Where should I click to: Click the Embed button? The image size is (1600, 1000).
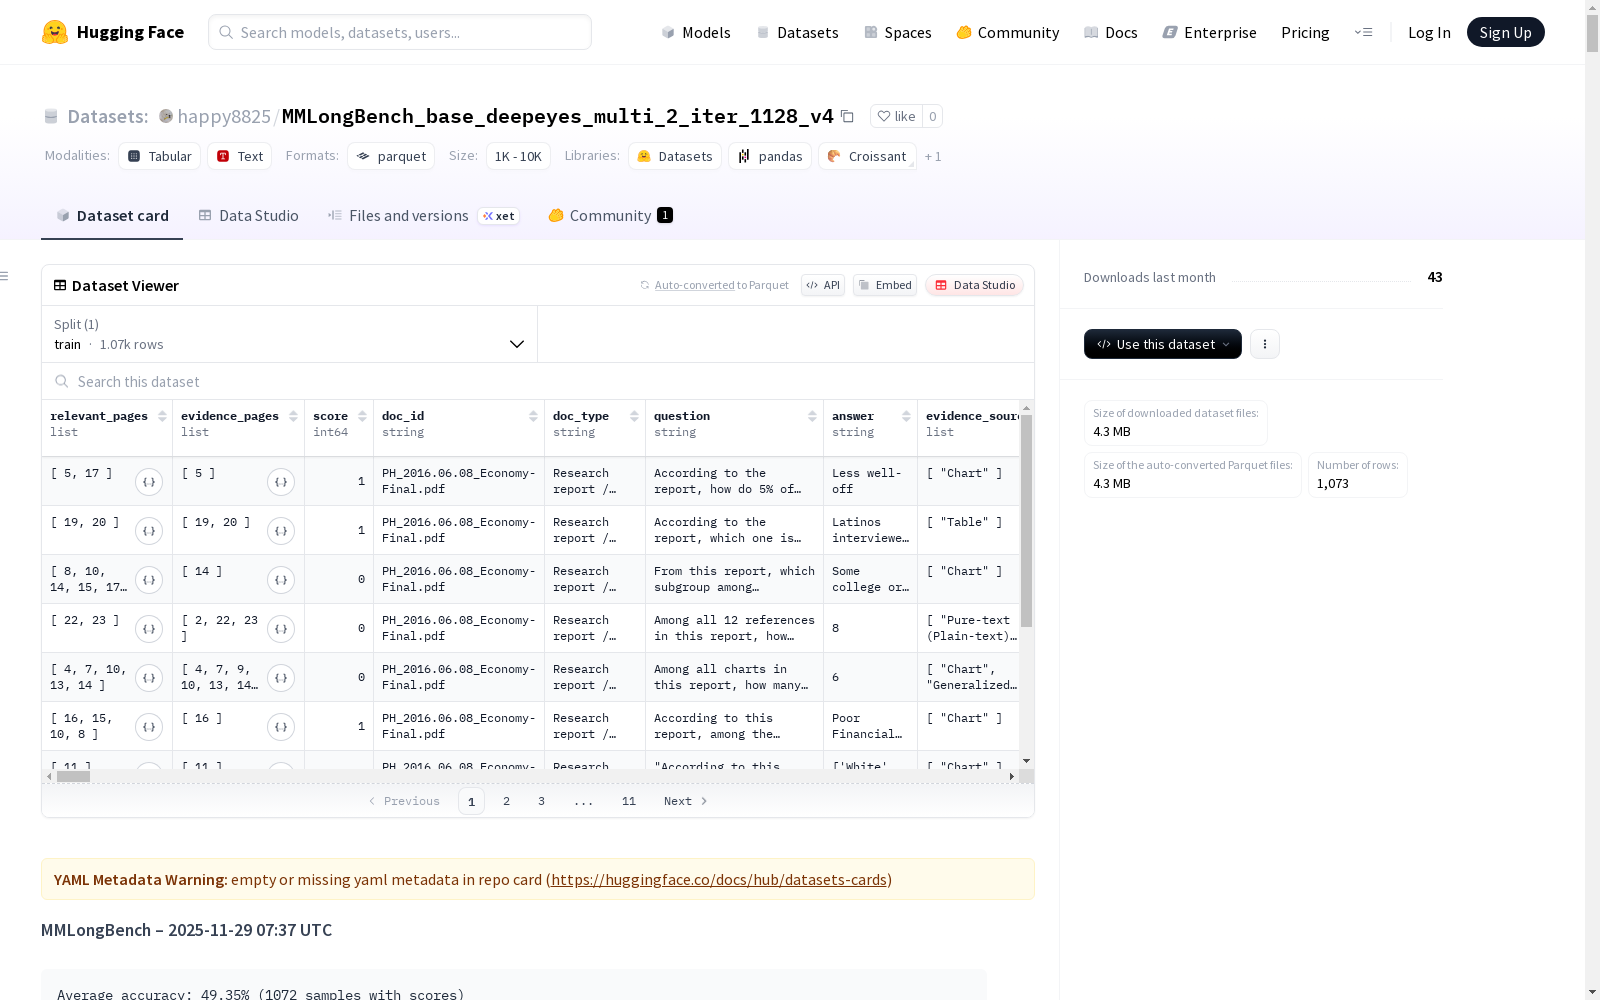click(x=885, y=285)
